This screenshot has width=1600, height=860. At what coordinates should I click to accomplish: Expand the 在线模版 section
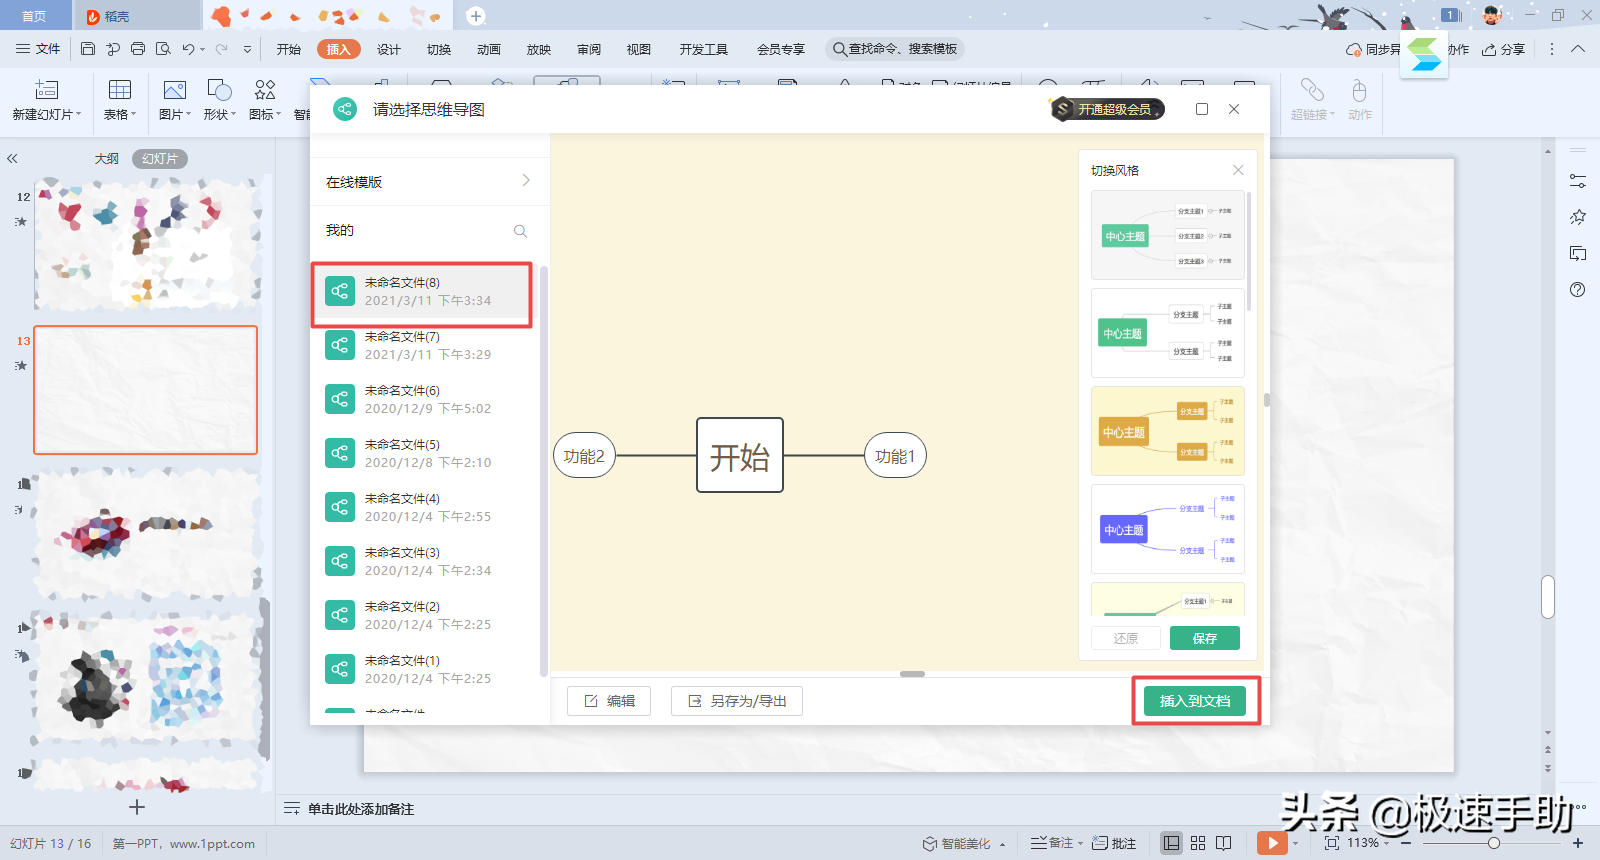(430, 181)
